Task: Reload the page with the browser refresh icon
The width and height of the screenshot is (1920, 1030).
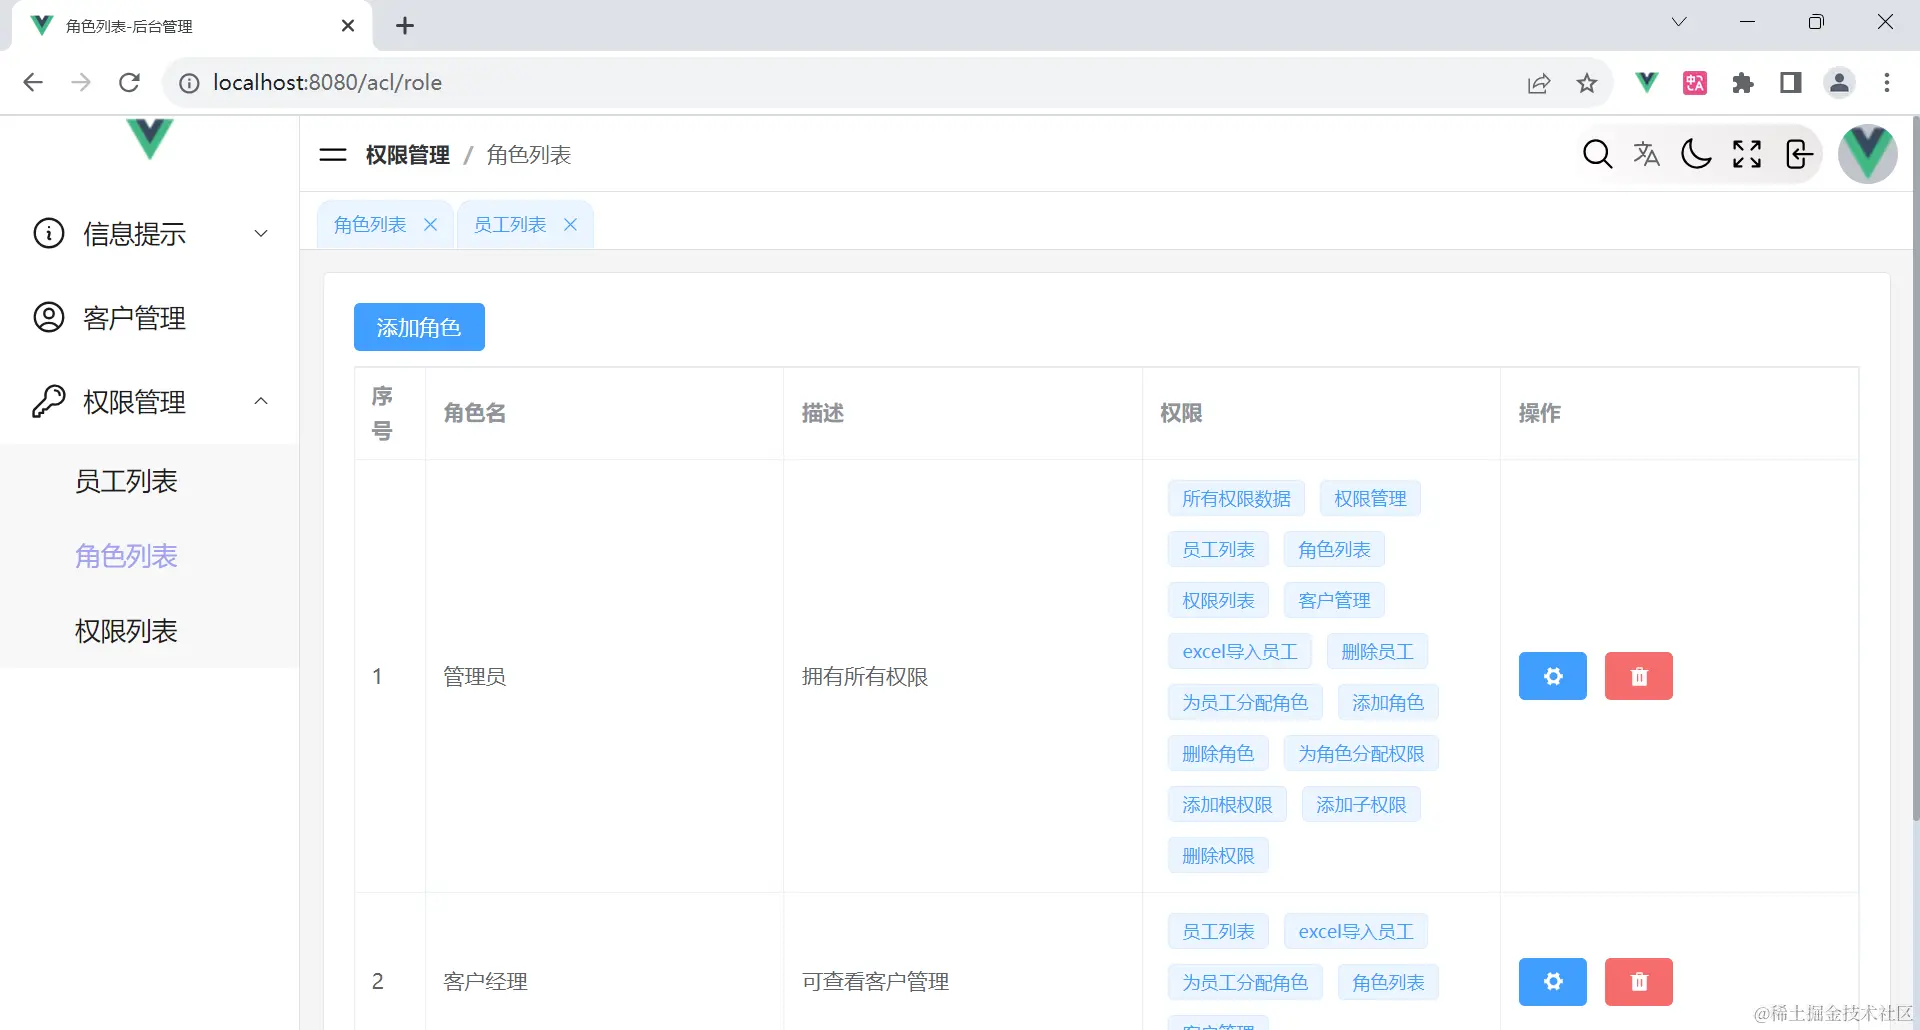Action: tap(129, 82)
